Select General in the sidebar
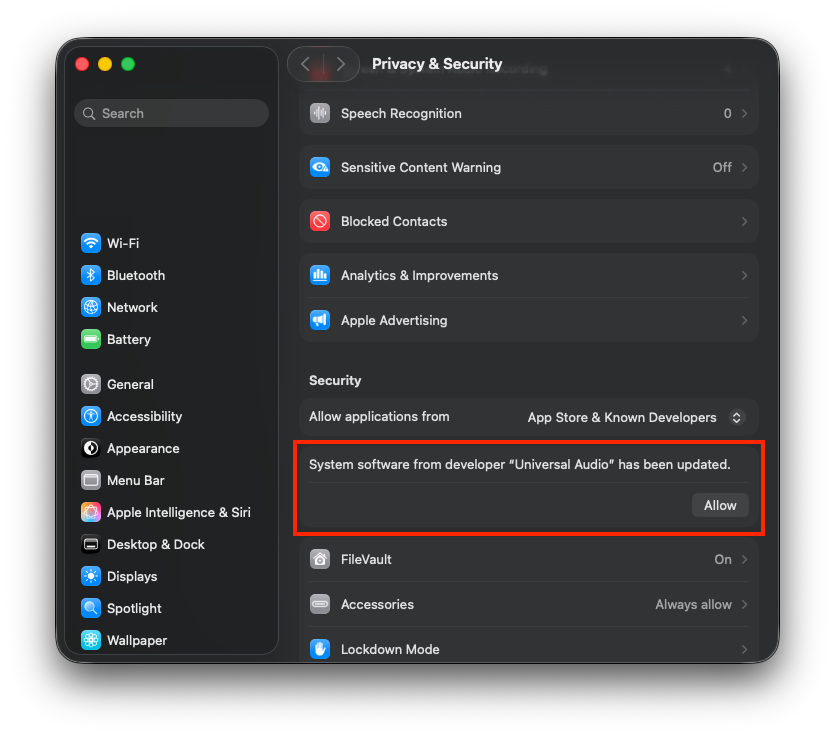The height and width of the screenshot is (737, 835). click(130, 384)
